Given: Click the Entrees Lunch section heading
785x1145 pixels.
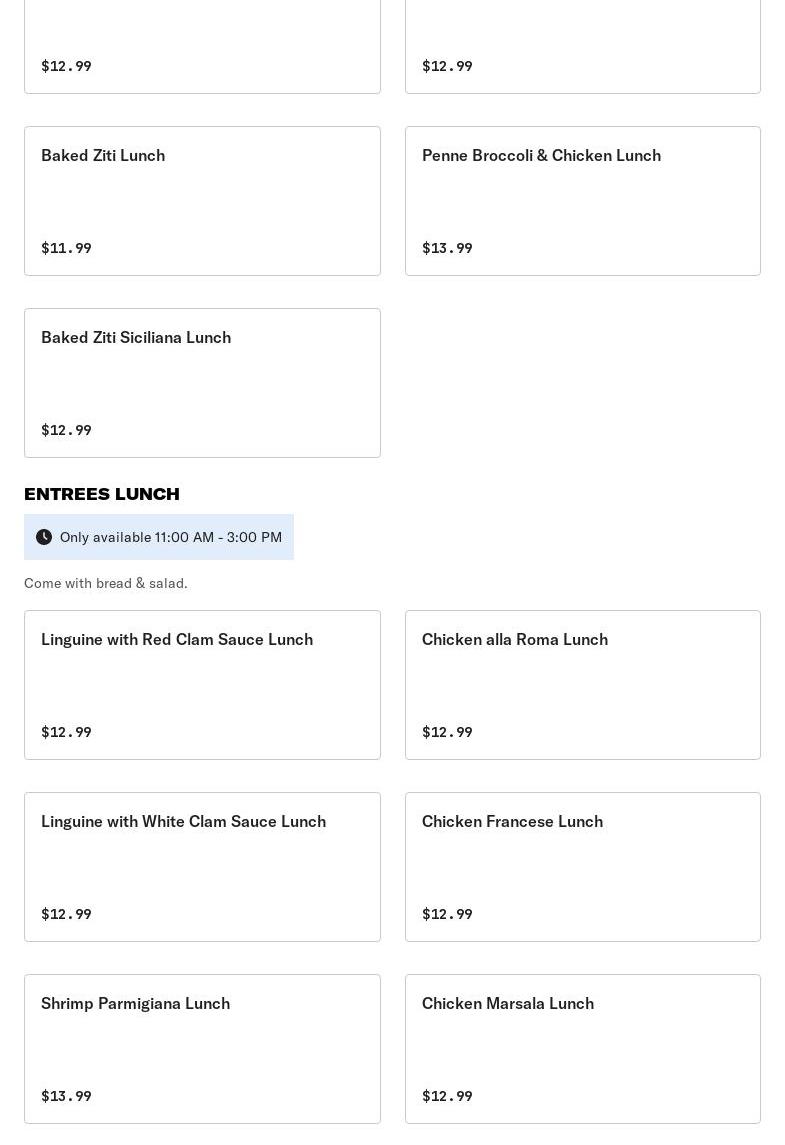Looking at the screenshot, I should pos(102,494).
